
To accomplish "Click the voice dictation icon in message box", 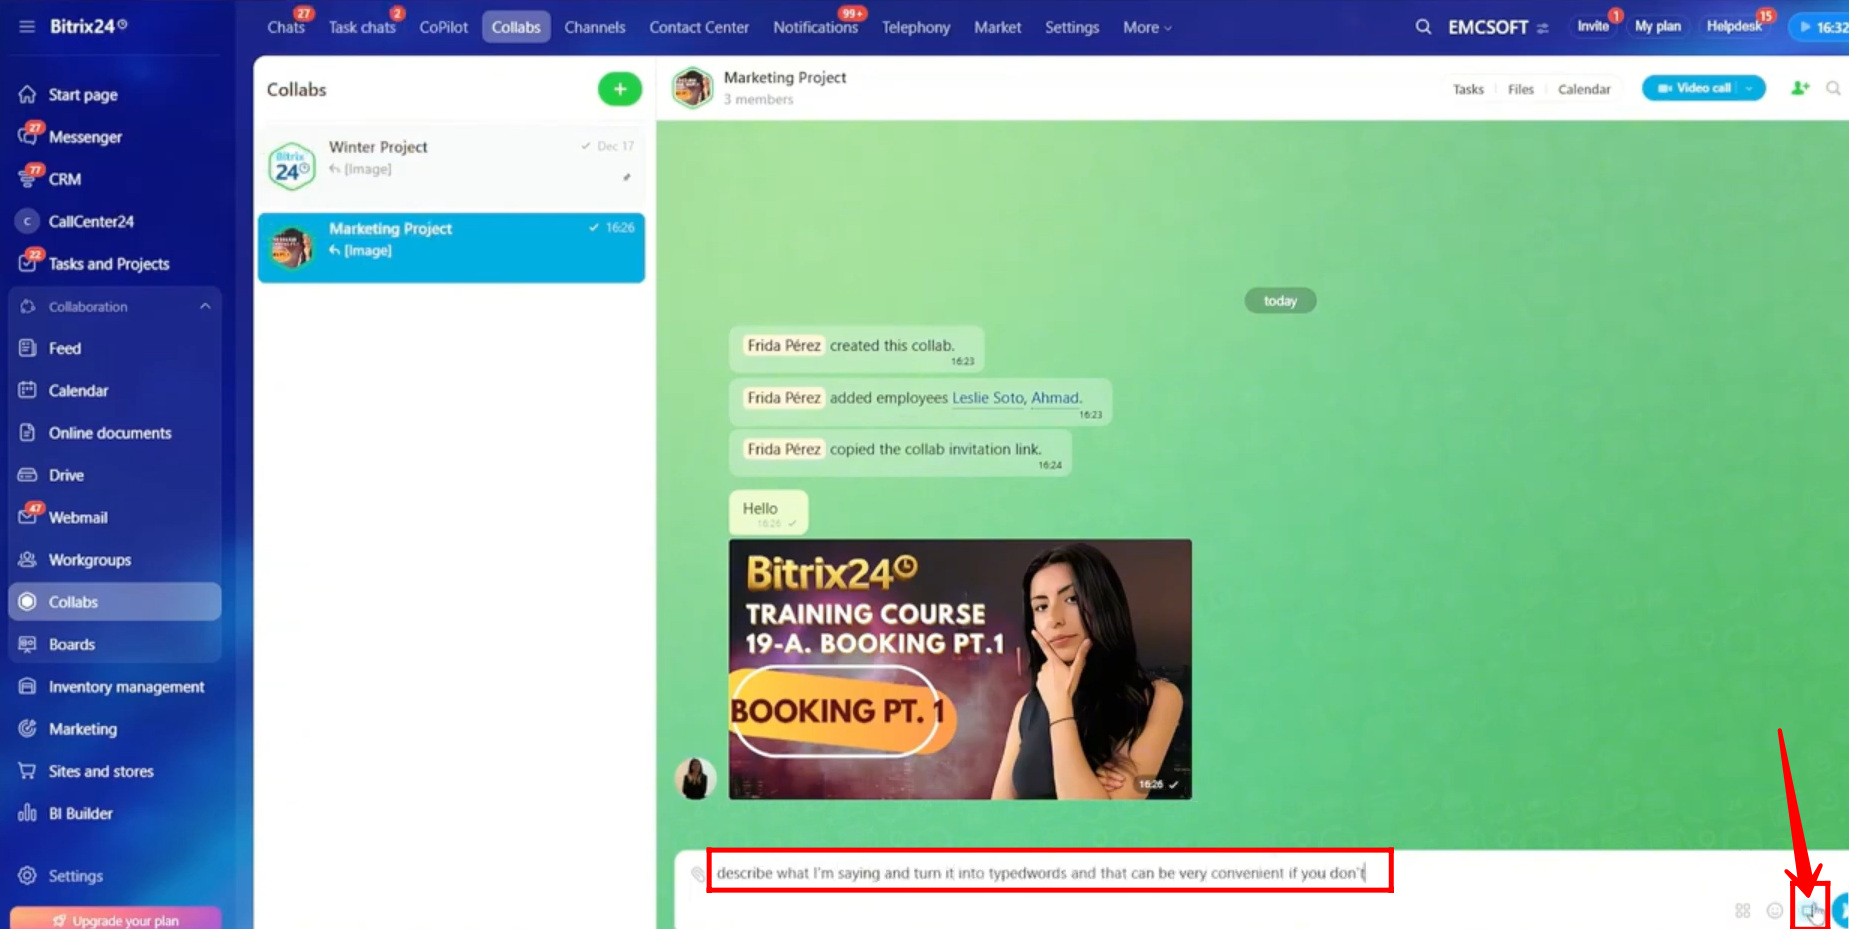I will 1808,910.
